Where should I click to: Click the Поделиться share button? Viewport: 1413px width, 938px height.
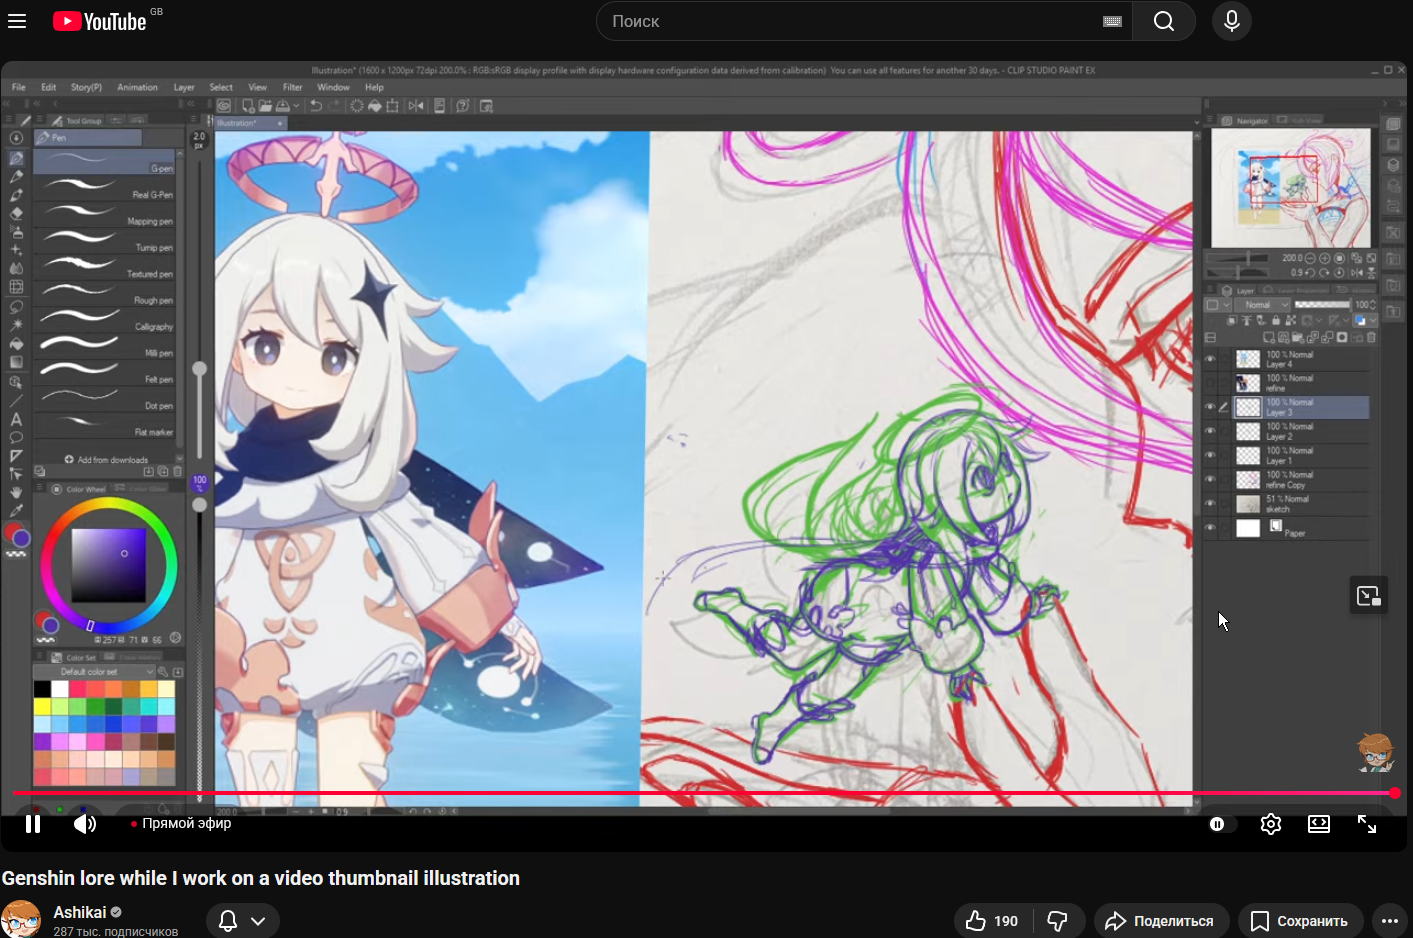tap(1160, 921)
